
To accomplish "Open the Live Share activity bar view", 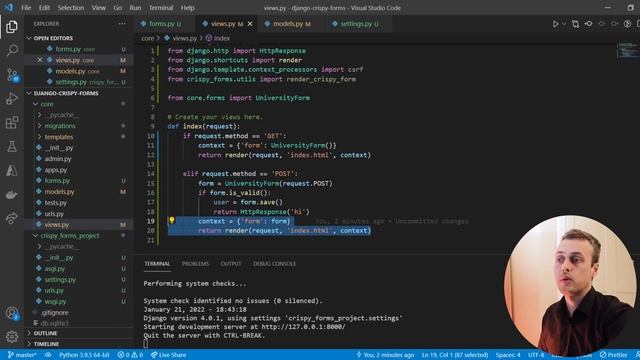I will (x=12, y=218).
